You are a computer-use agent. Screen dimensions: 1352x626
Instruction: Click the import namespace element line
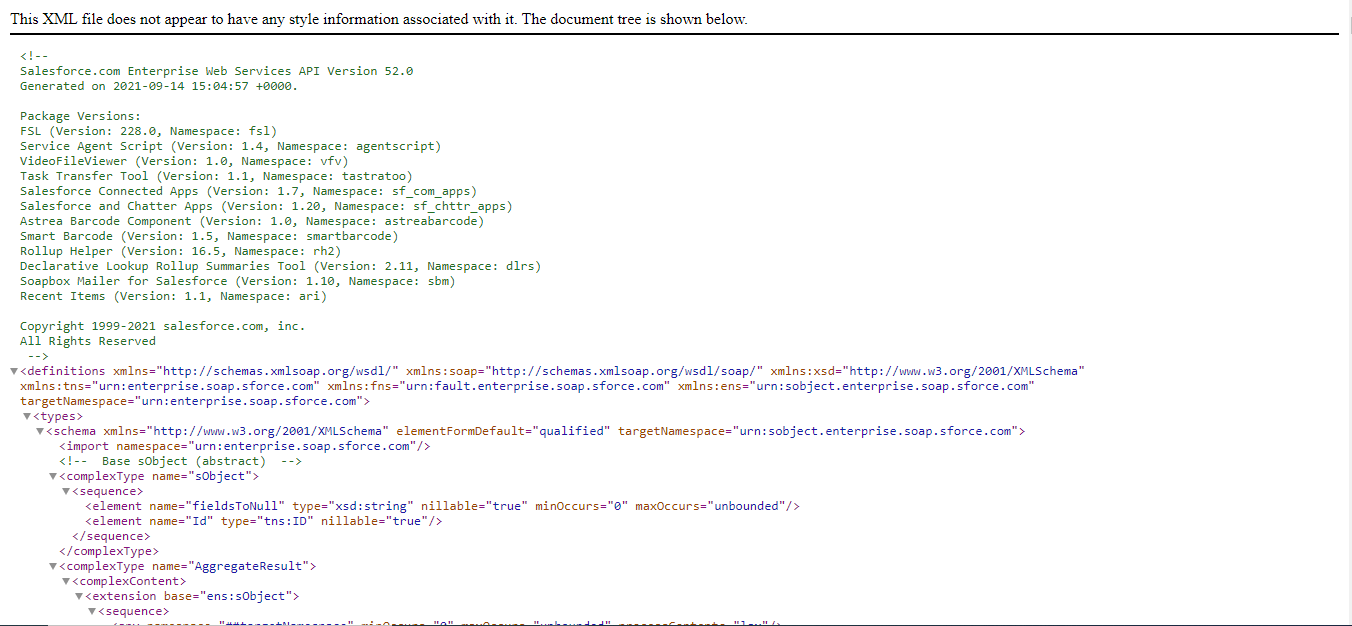245,446
